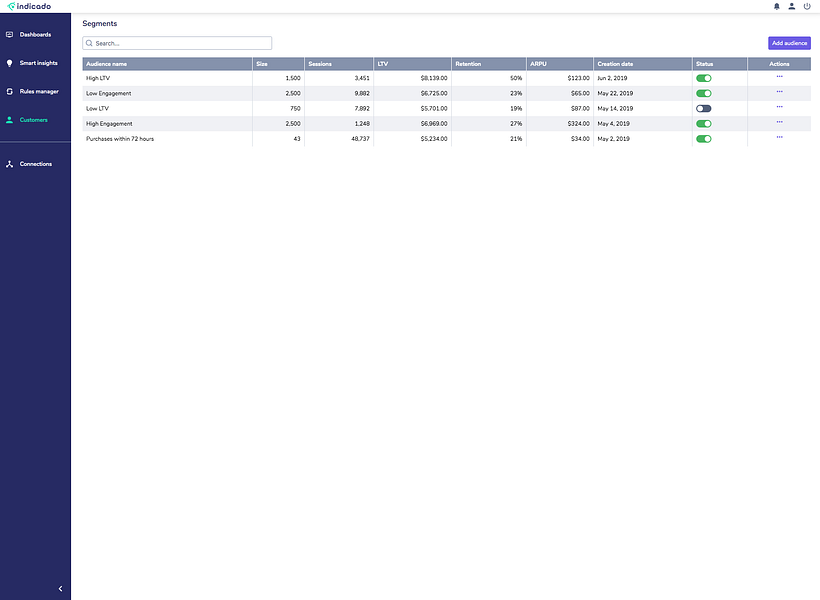This screenshot has height=600, width=820.
Task: Click the Add audience button
Action: click(789, 43)
